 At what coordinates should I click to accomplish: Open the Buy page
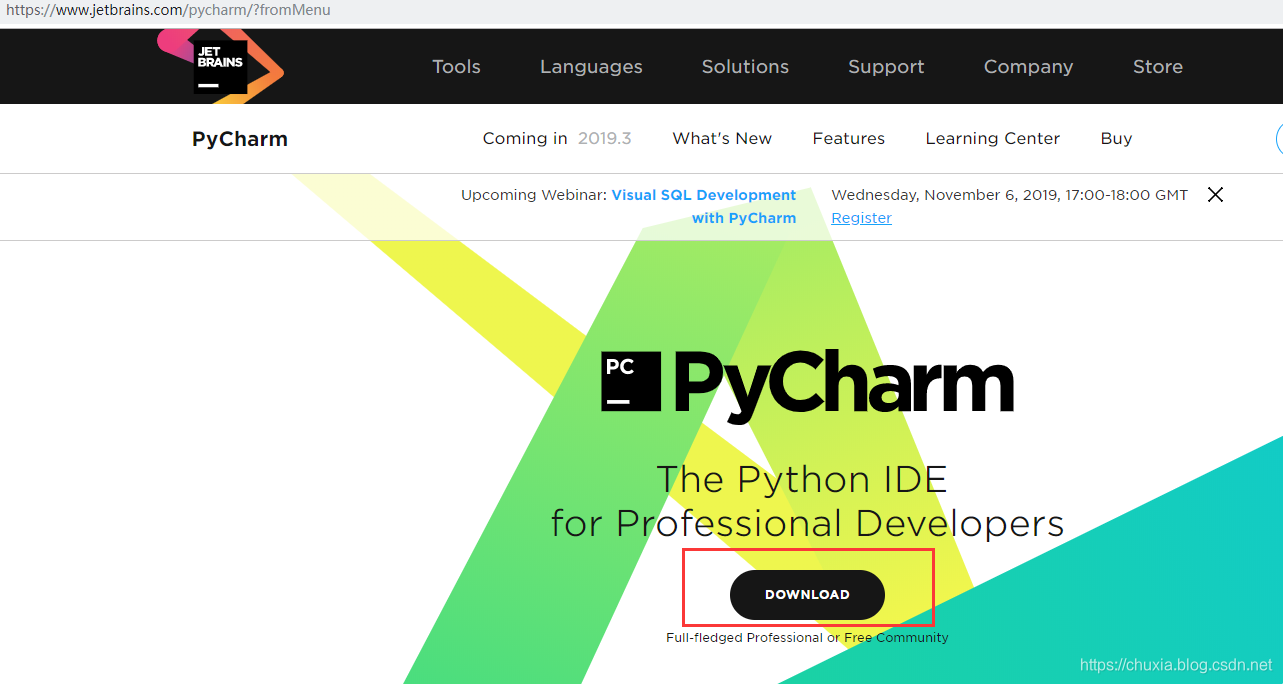click(1116, 139)
